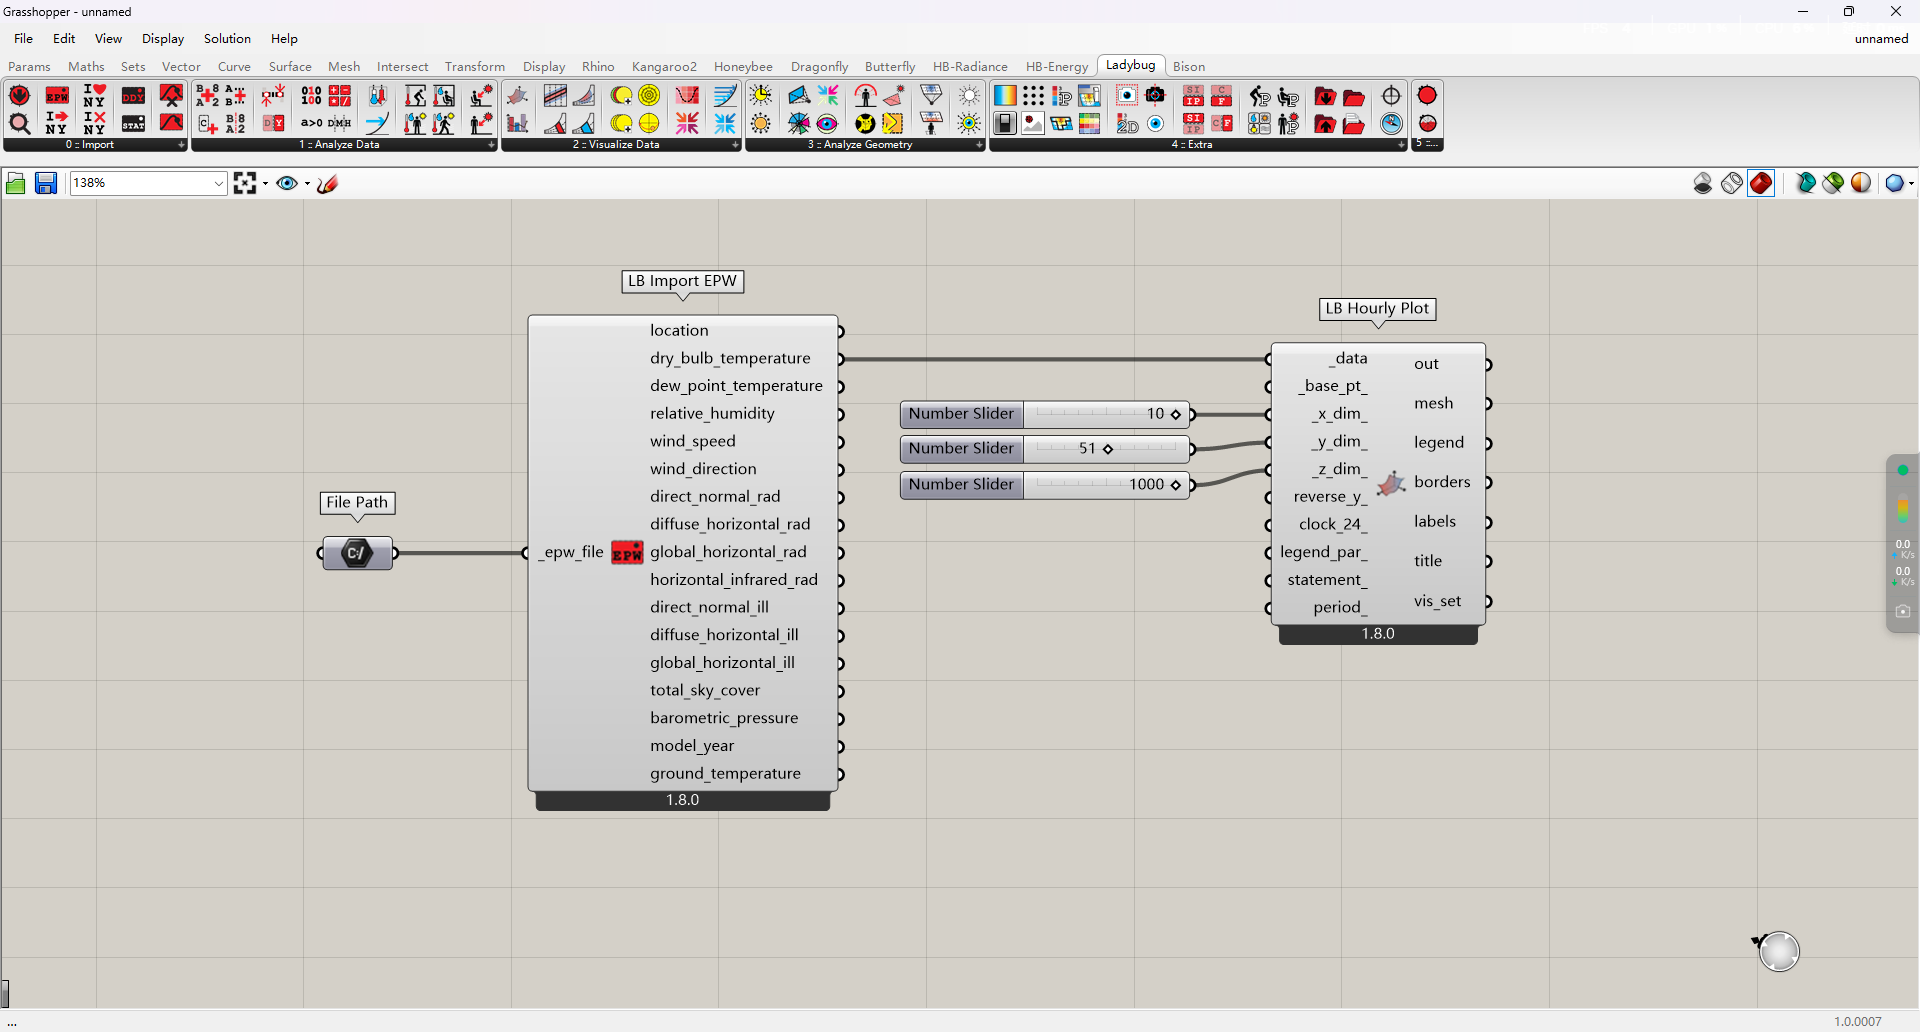Activate the sketch pencil tool
Image resolution: width=1920 pixels, height=1032 pixels.
[x=328, y=183]
